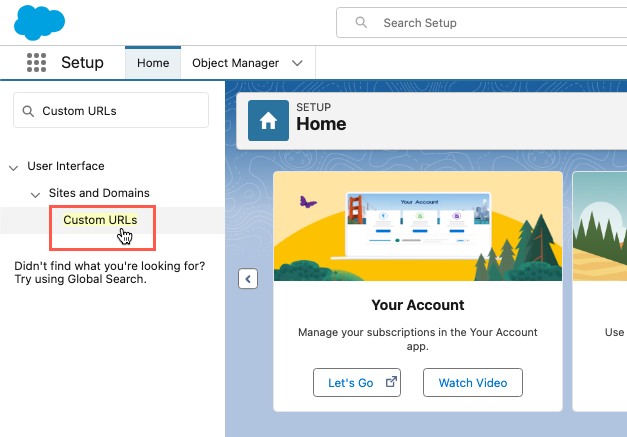Click the carousel previous arrow button

(x=248, y=279)
